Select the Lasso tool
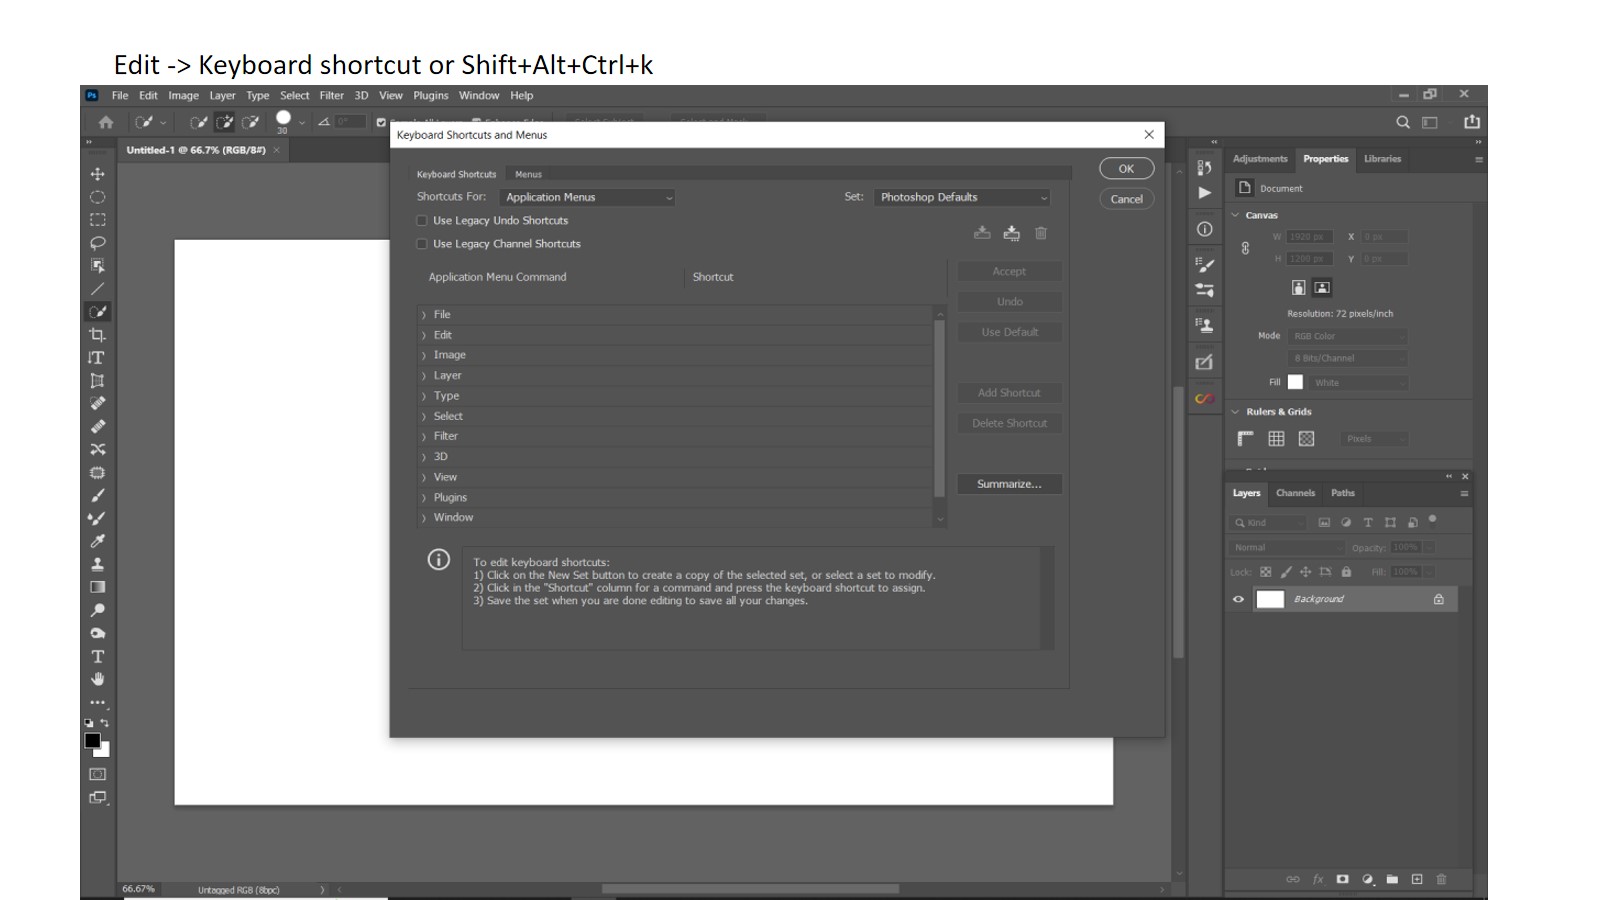The height and width of the screenshot is (900, 1600). click(x=97, y=243)
